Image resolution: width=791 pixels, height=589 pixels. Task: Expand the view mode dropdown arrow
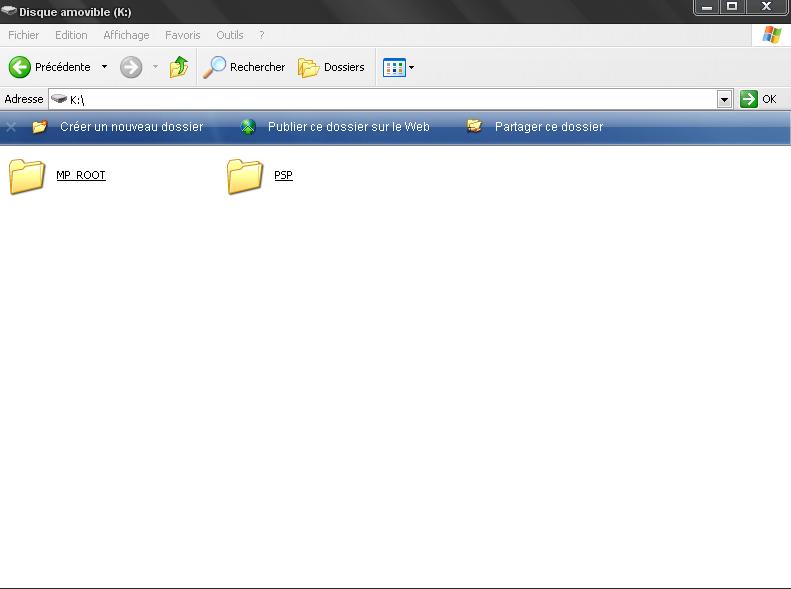pos(412,67)
